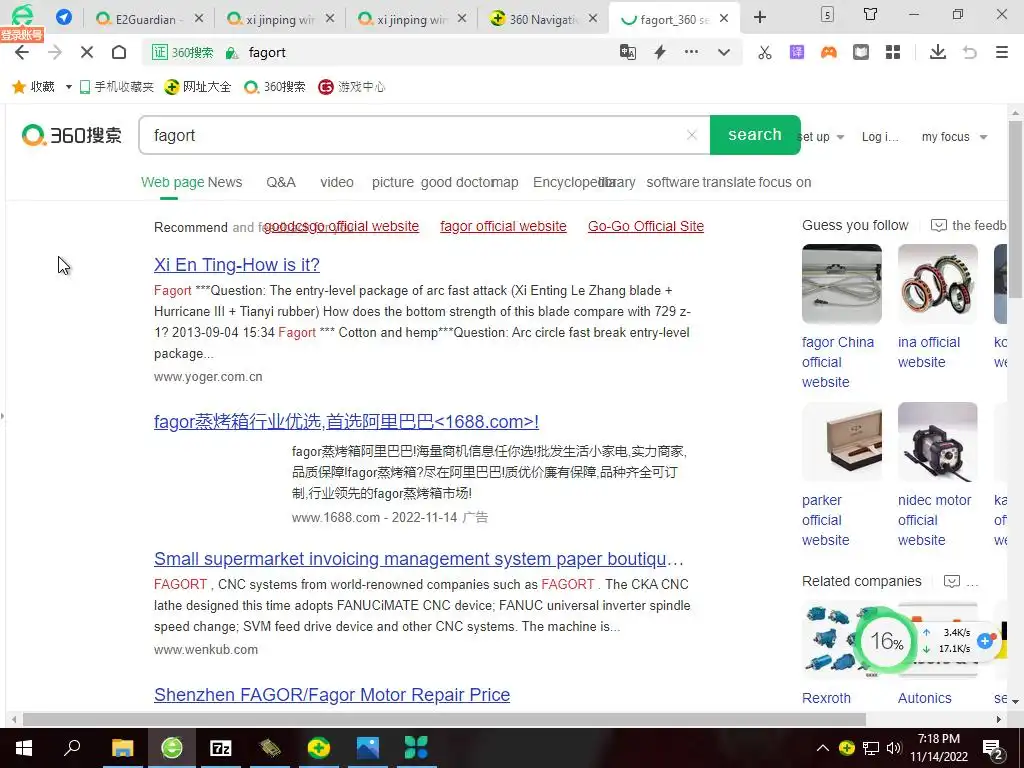Click the Log in link
1024x768 pixels.
[x=880, y=136]
